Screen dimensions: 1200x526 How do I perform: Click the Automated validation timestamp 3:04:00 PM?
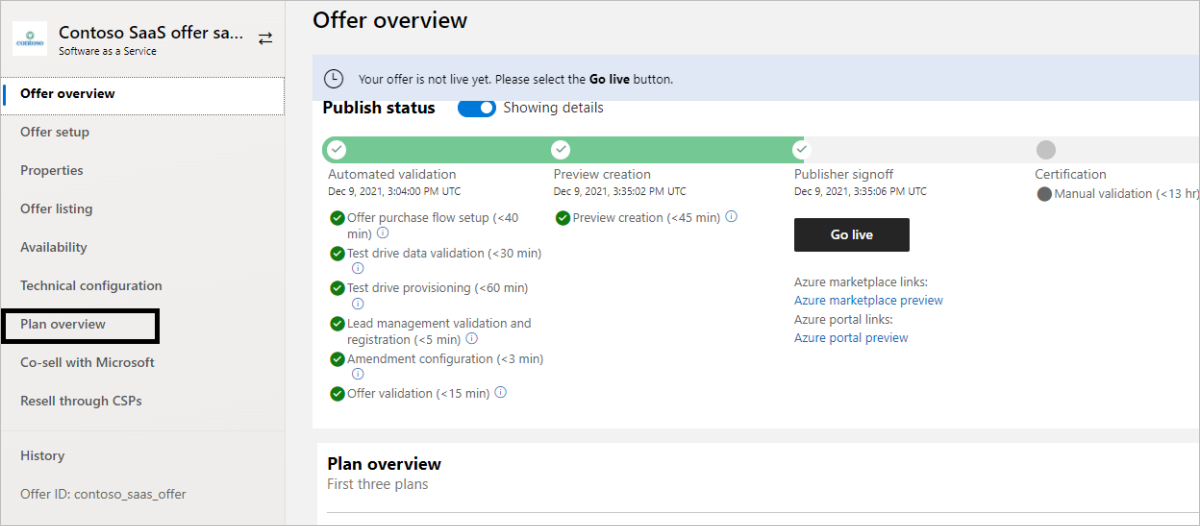[394, 191]
